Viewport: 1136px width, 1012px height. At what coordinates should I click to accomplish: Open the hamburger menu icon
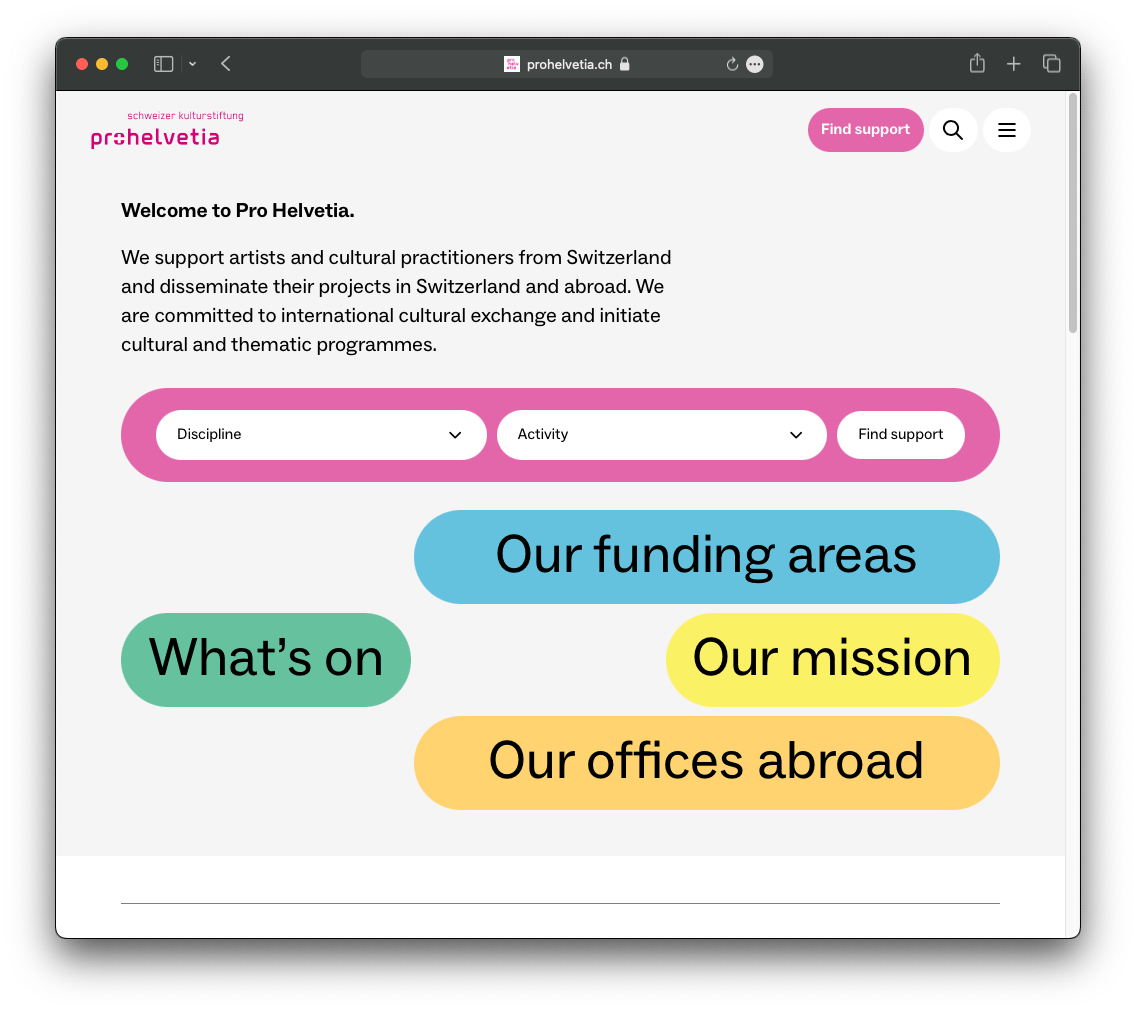[x=1007, y=130]
